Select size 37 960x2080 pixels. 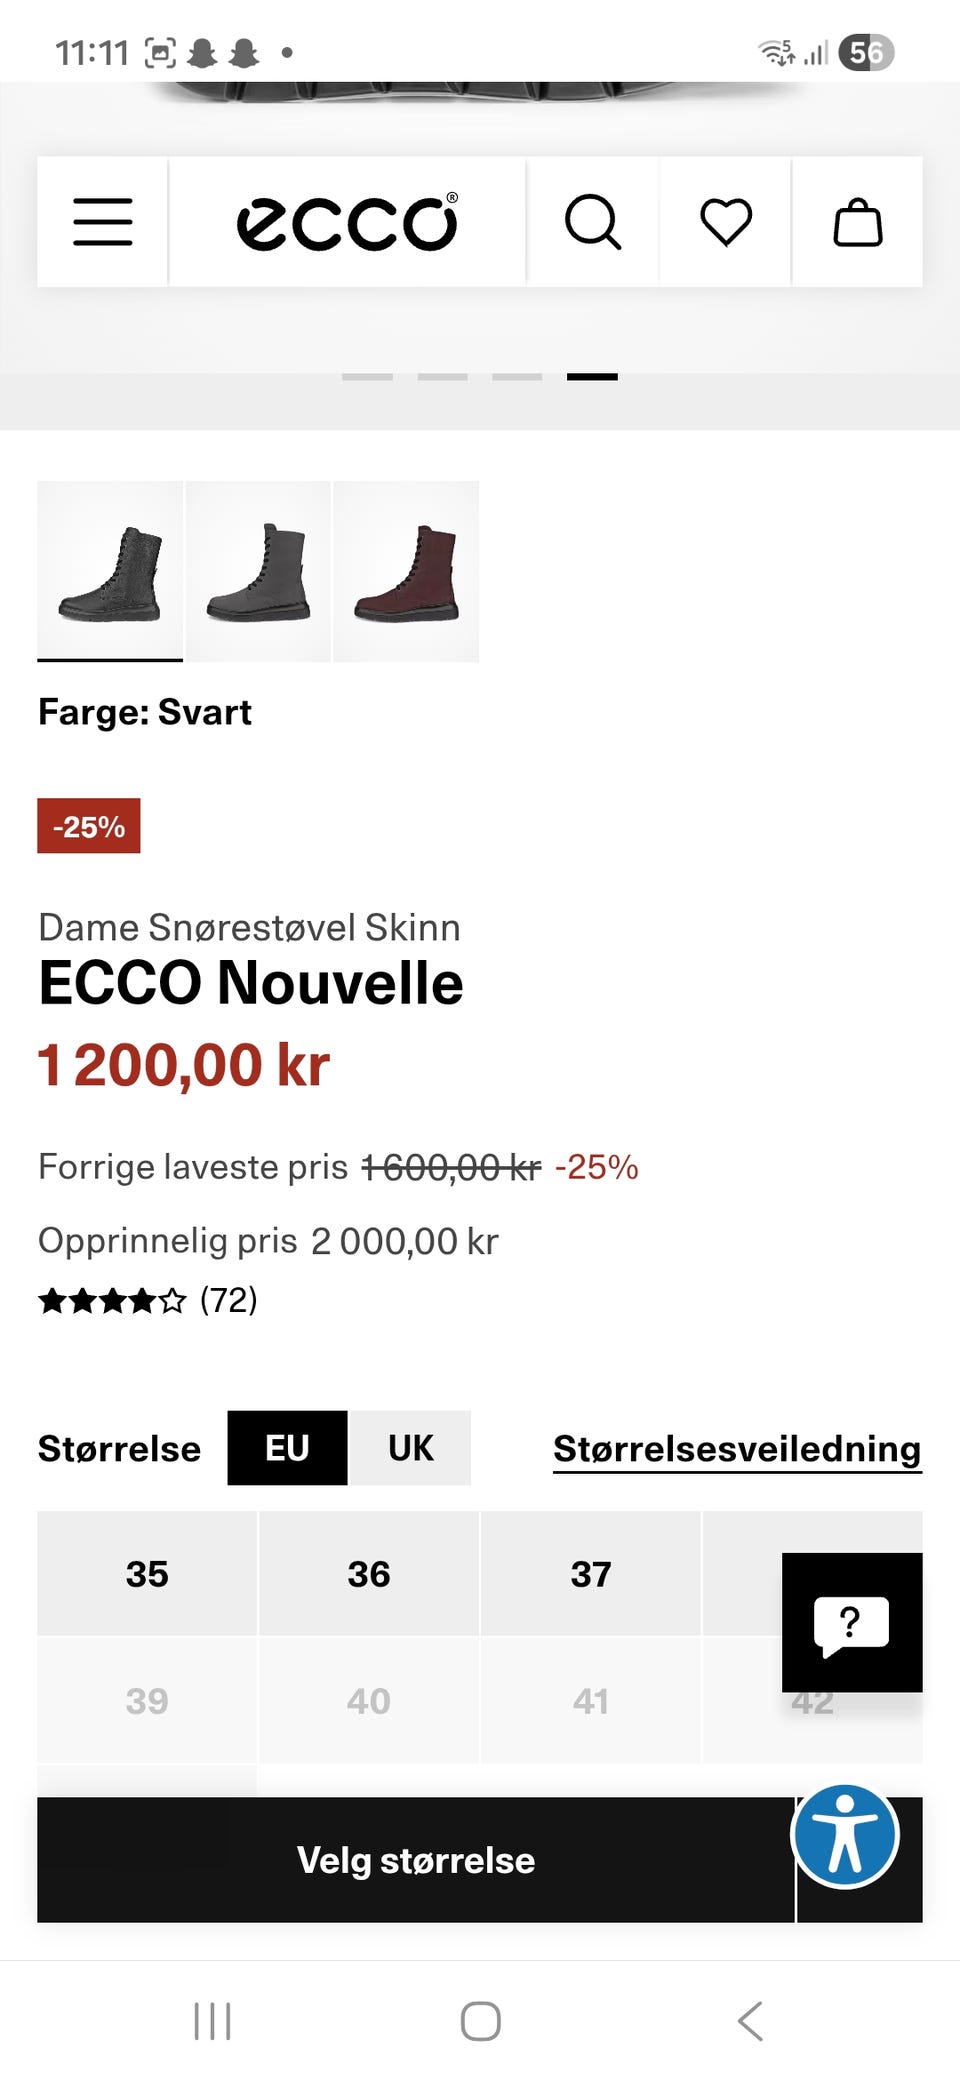tap(591, 1574)
